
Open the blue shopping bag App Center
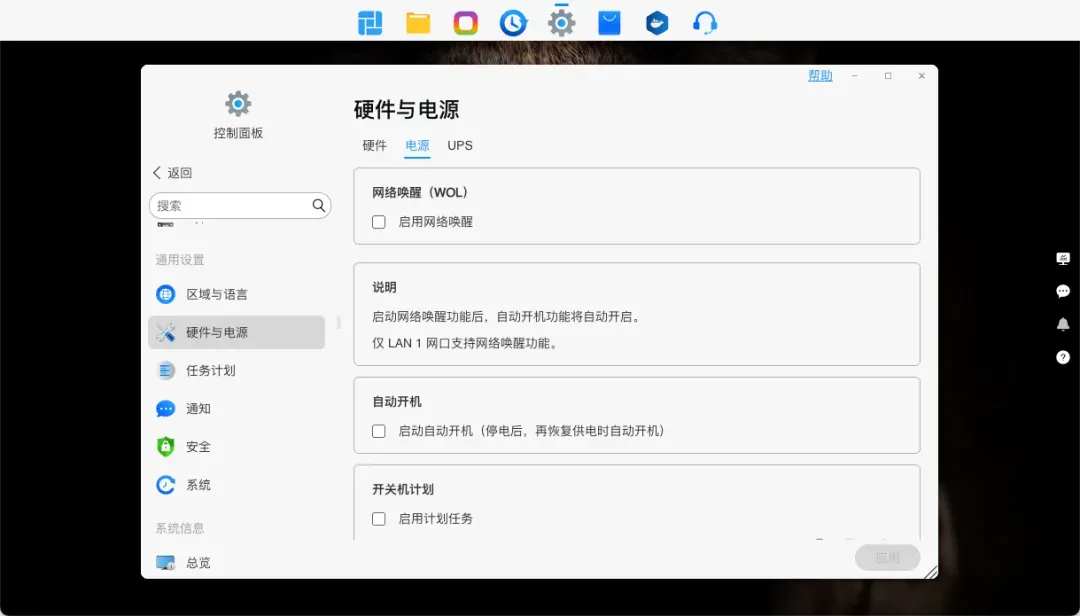pos(609,23)
